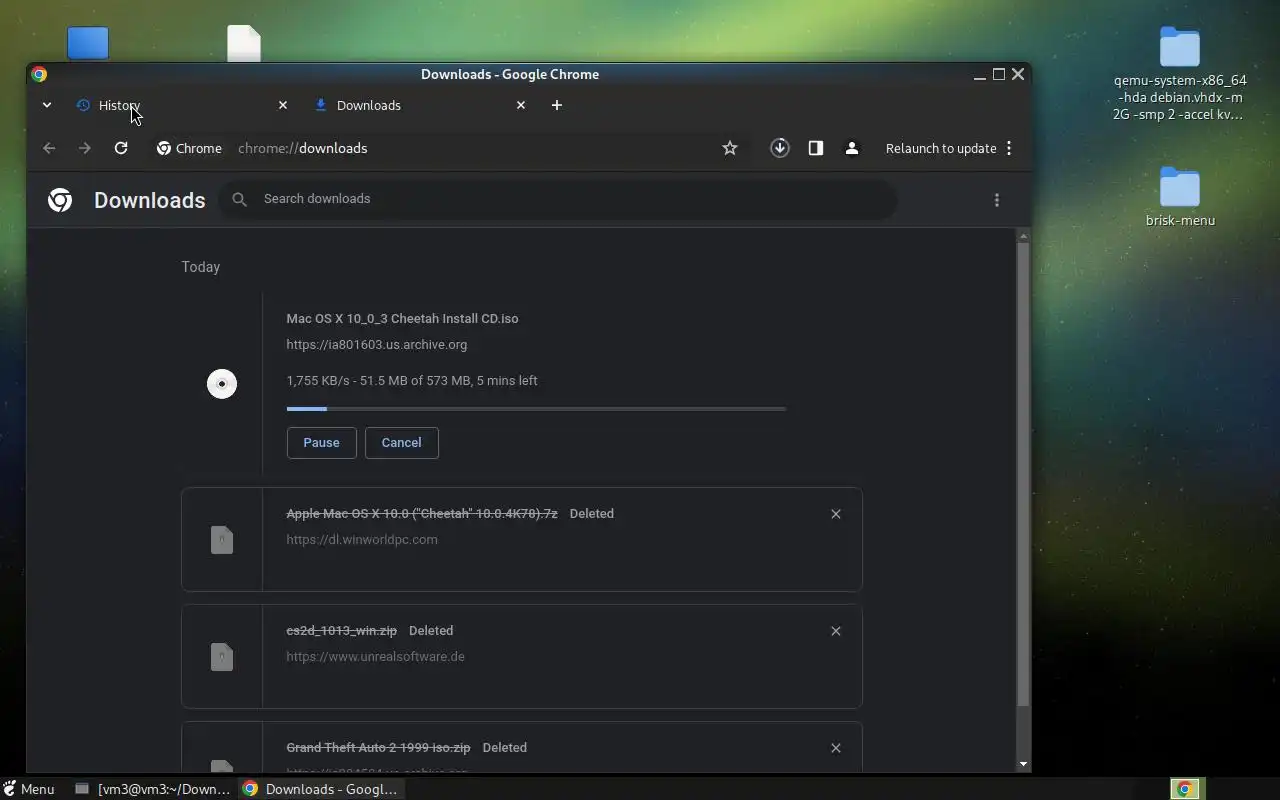Click Relaunch to update
This screenshot has height=800, width=1280.
(941, 148)
